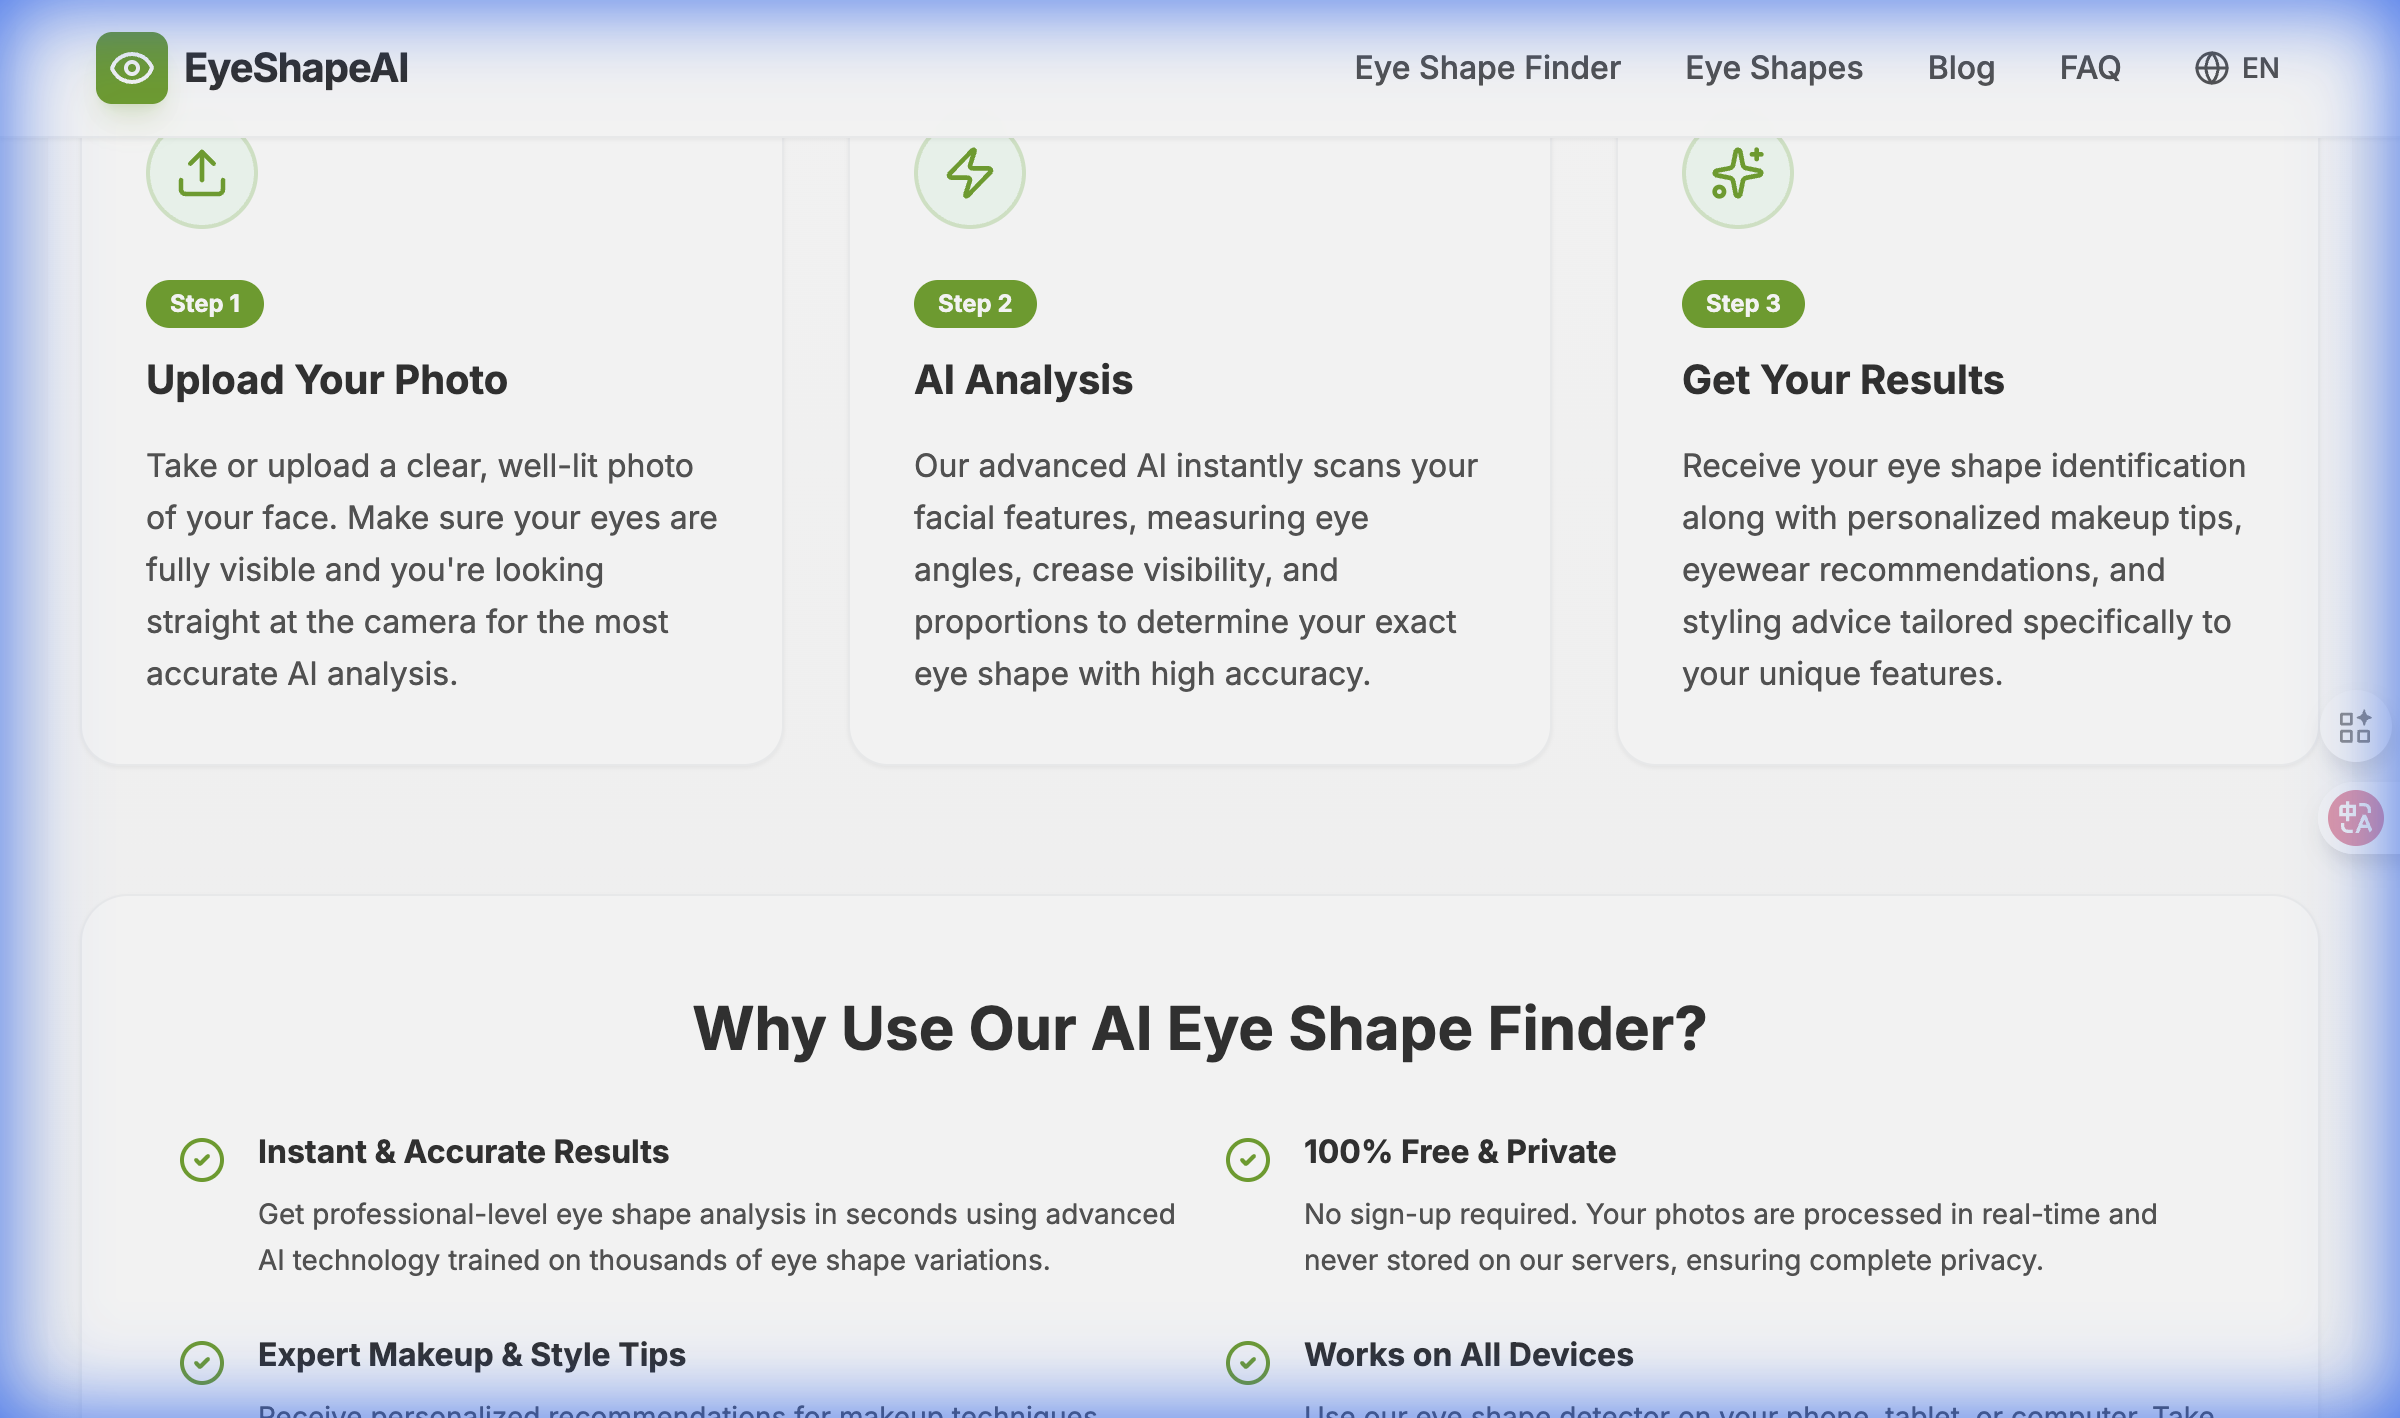Click the sparkle icon above Get Your Results

tap(1736, 172)
